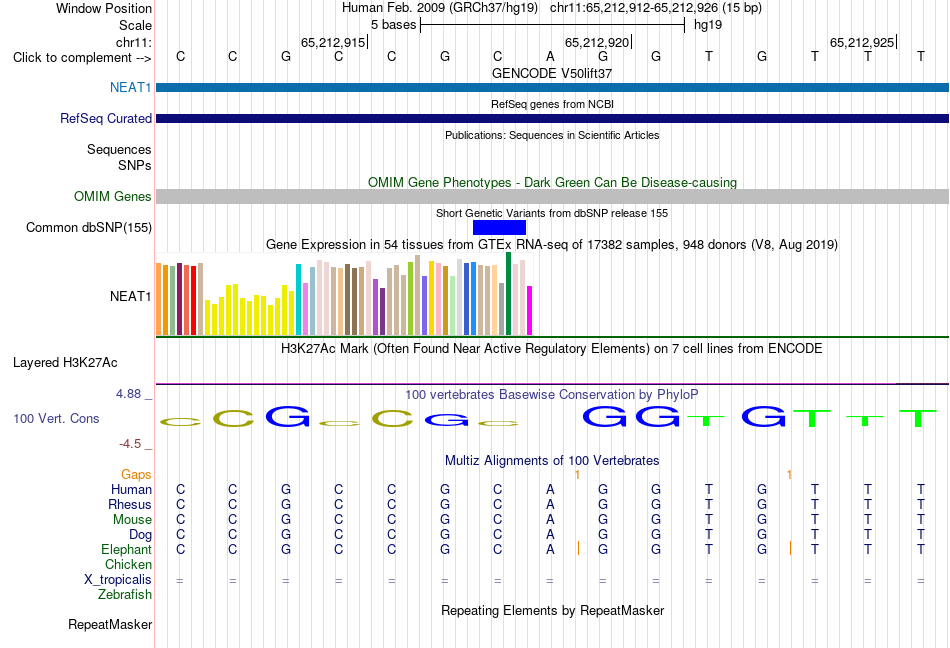Open Multiz Alignments of 100 Vertebrates title
Image resolution: width=950 pixels, height=648 pixels.
tap(552, 460)
